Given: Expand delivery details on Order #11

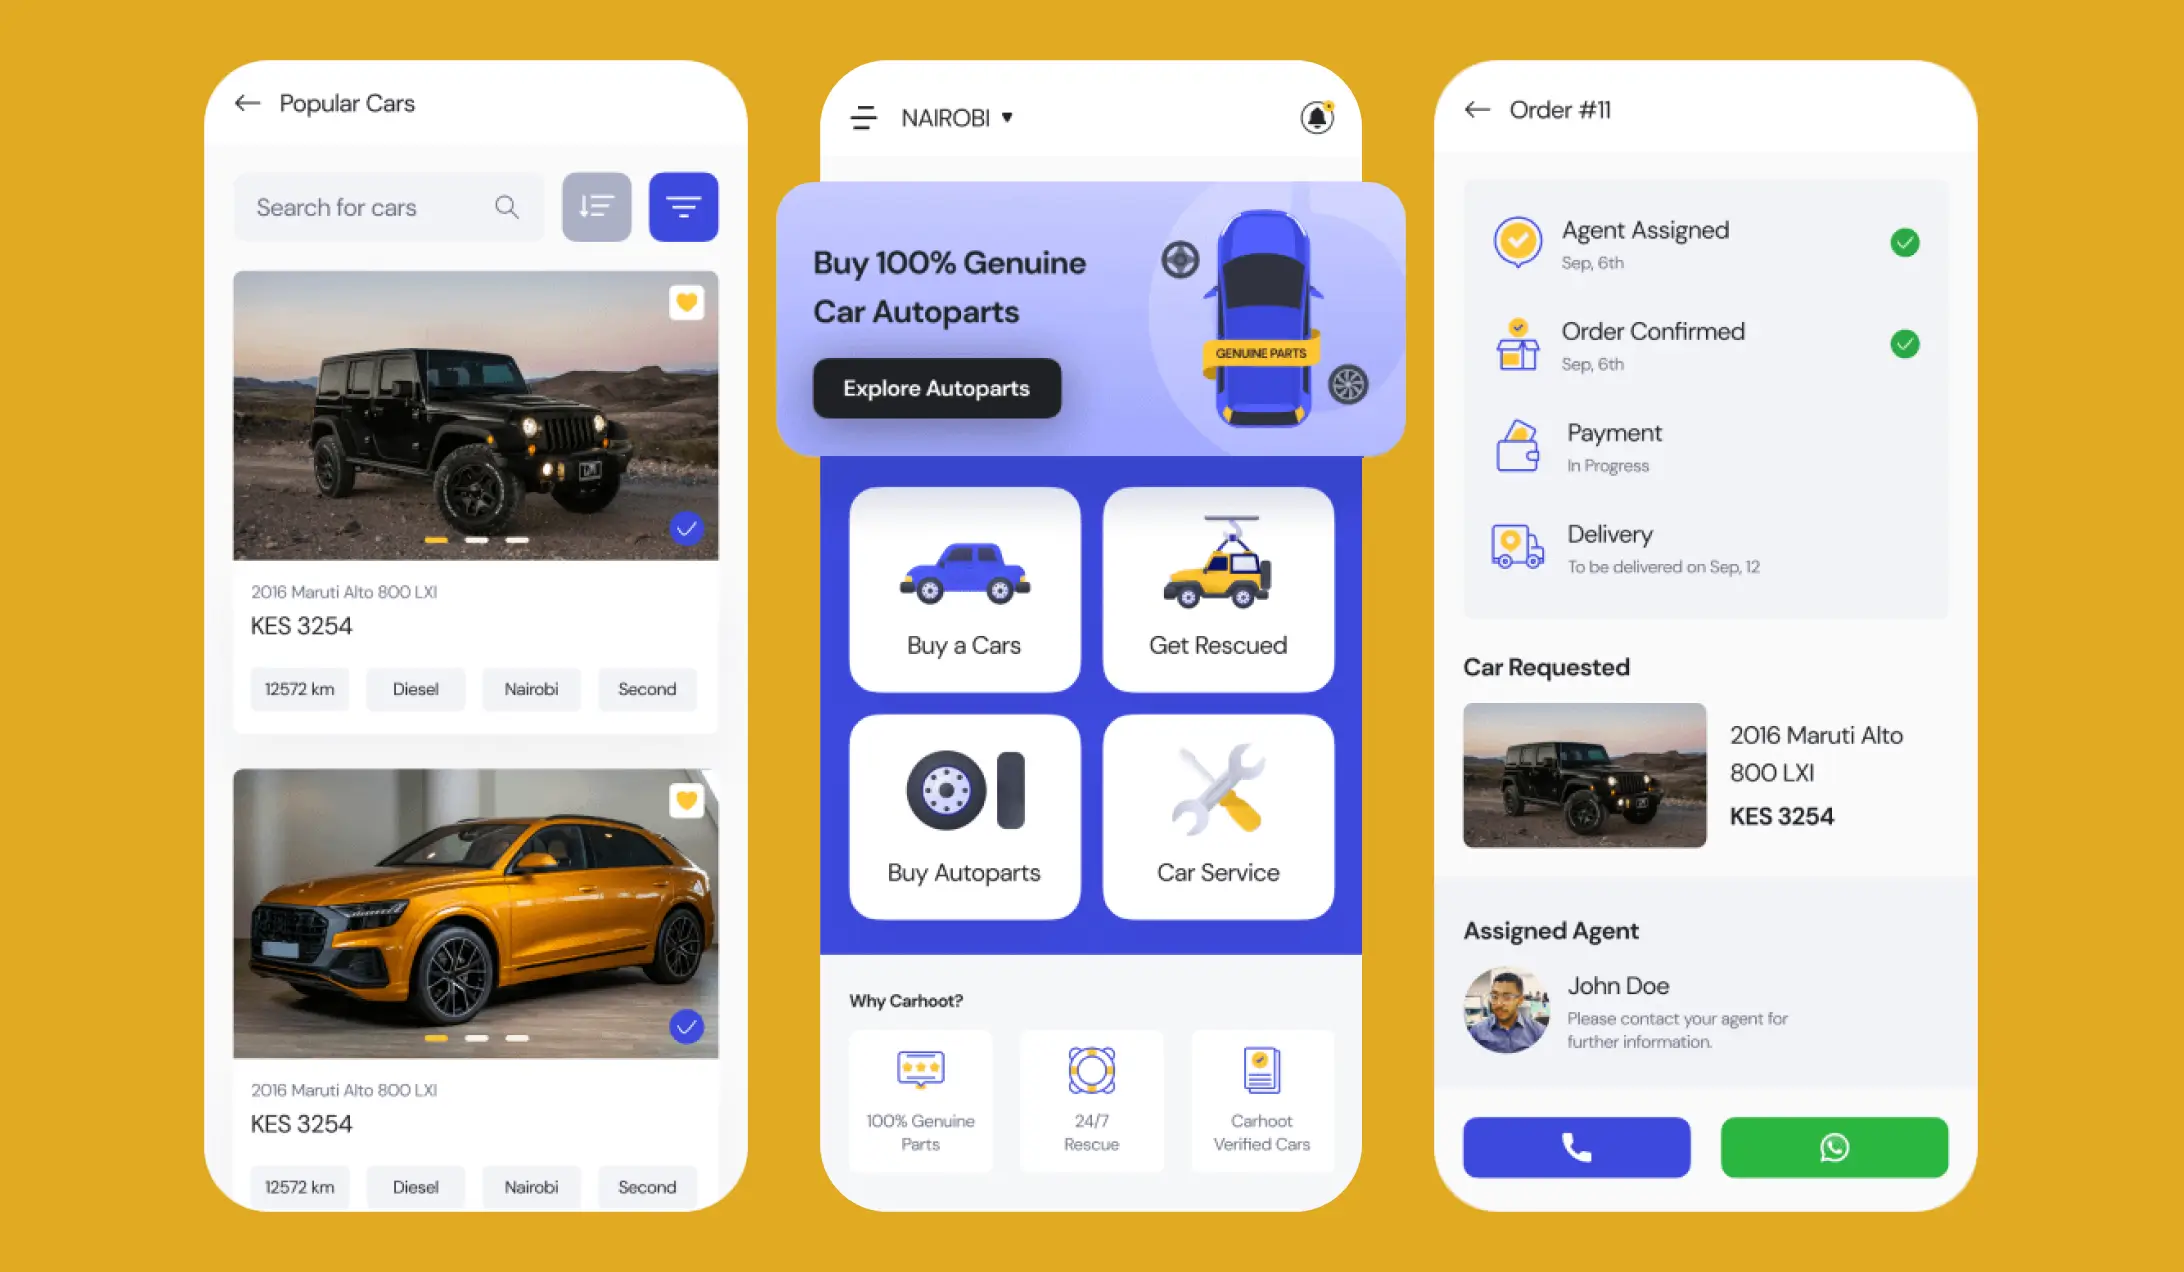Looking at the screenshot, I should click(1692, 550).
